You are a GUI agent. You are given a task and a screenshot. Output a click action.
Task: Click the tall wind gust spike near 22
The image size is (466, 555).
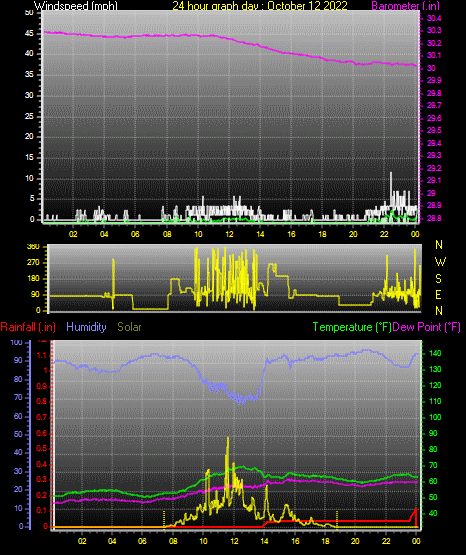tap(391, 189)
